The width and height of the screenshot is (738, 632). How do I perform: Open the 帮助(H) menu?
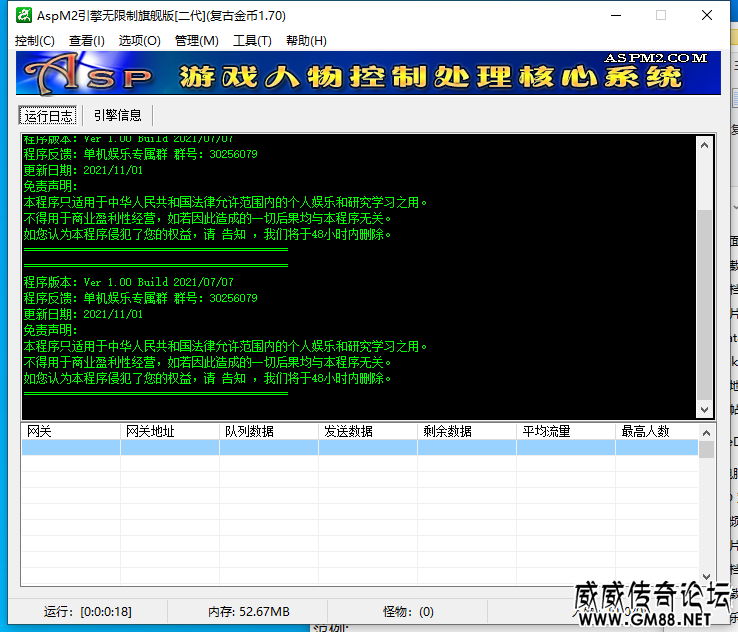[x=306, y=41]
